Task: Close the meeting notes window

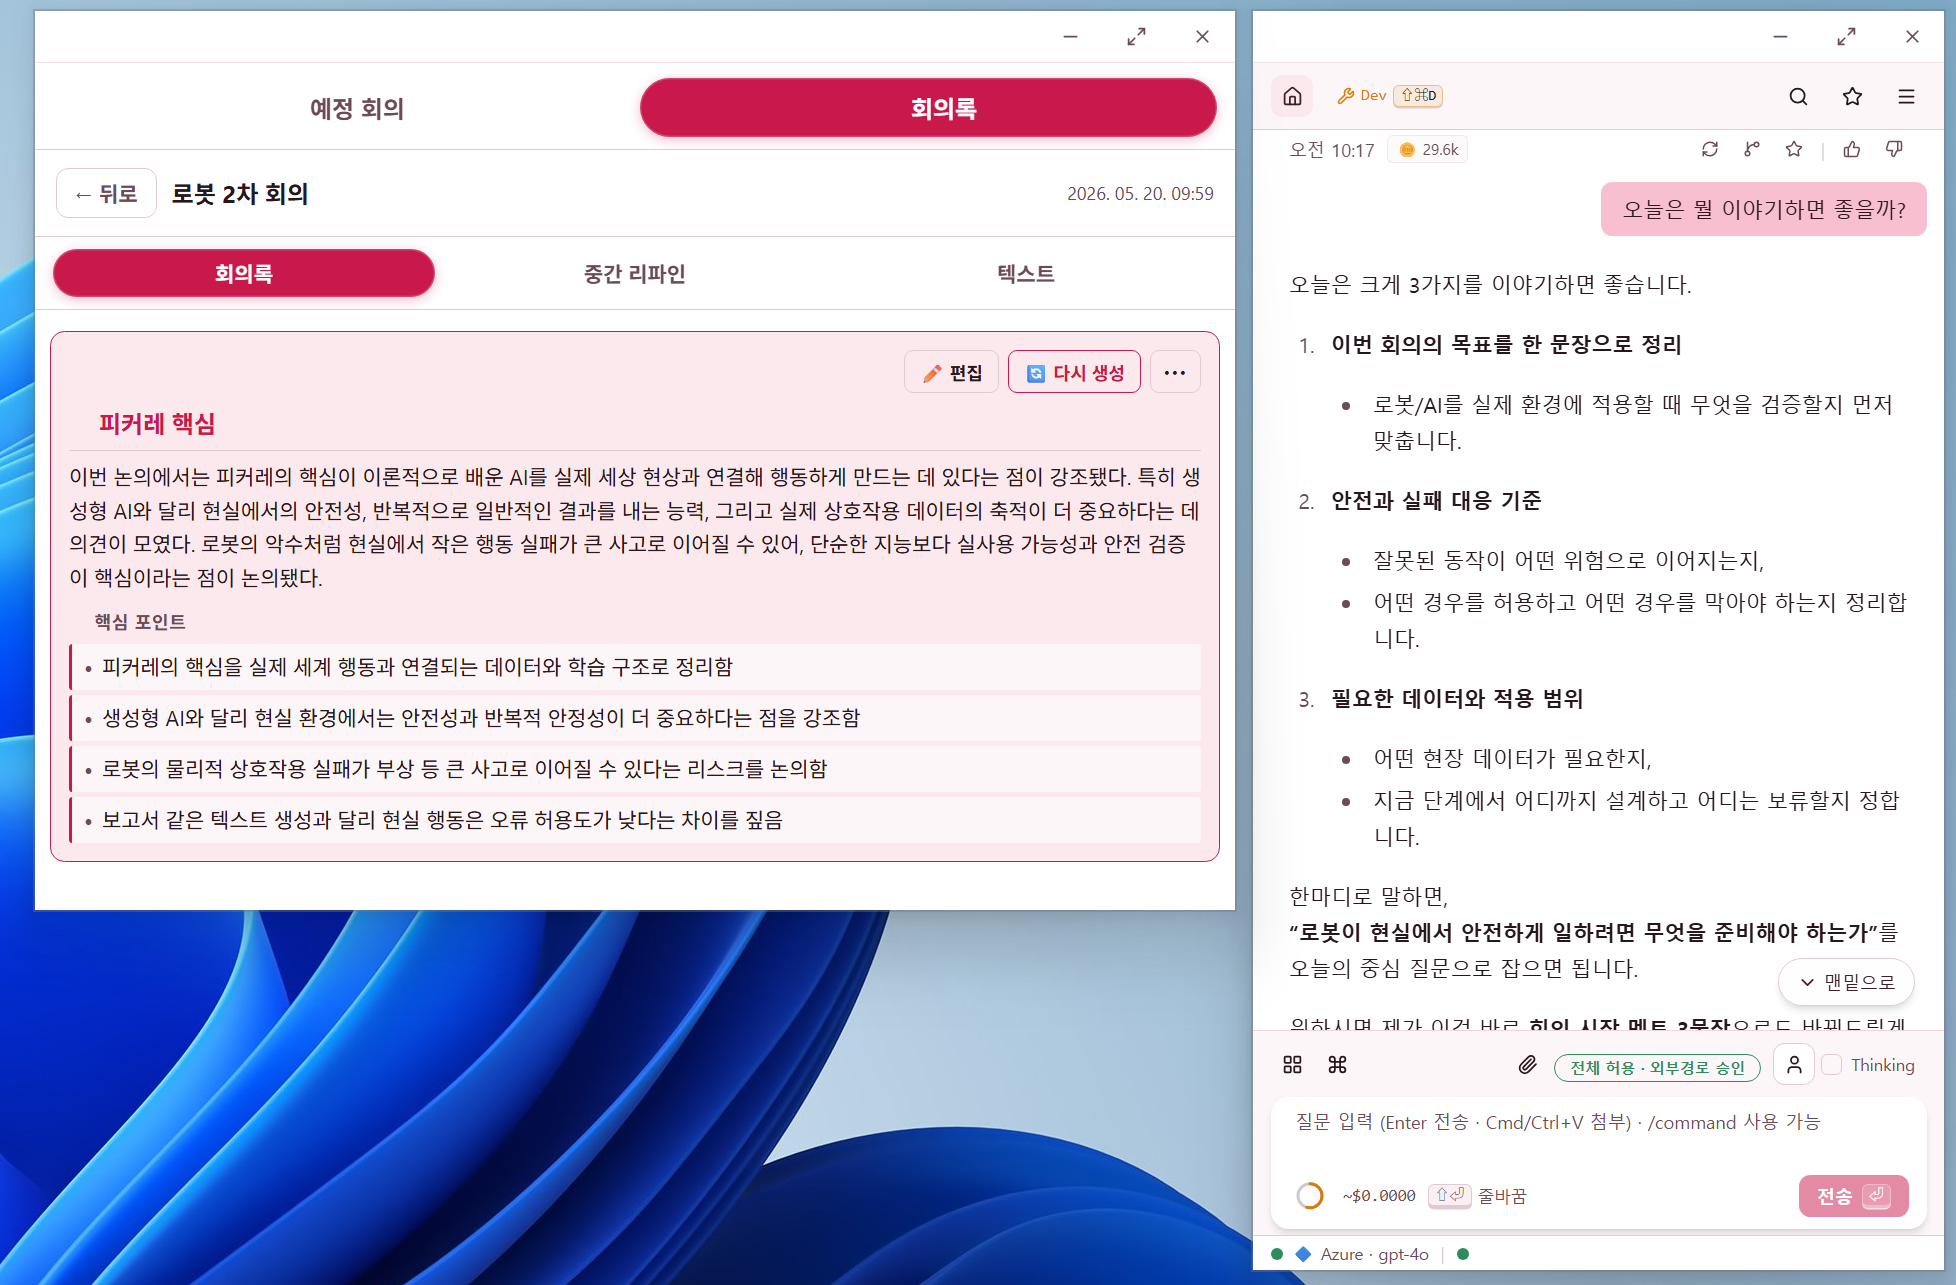Action: (x=1202, y=37)
